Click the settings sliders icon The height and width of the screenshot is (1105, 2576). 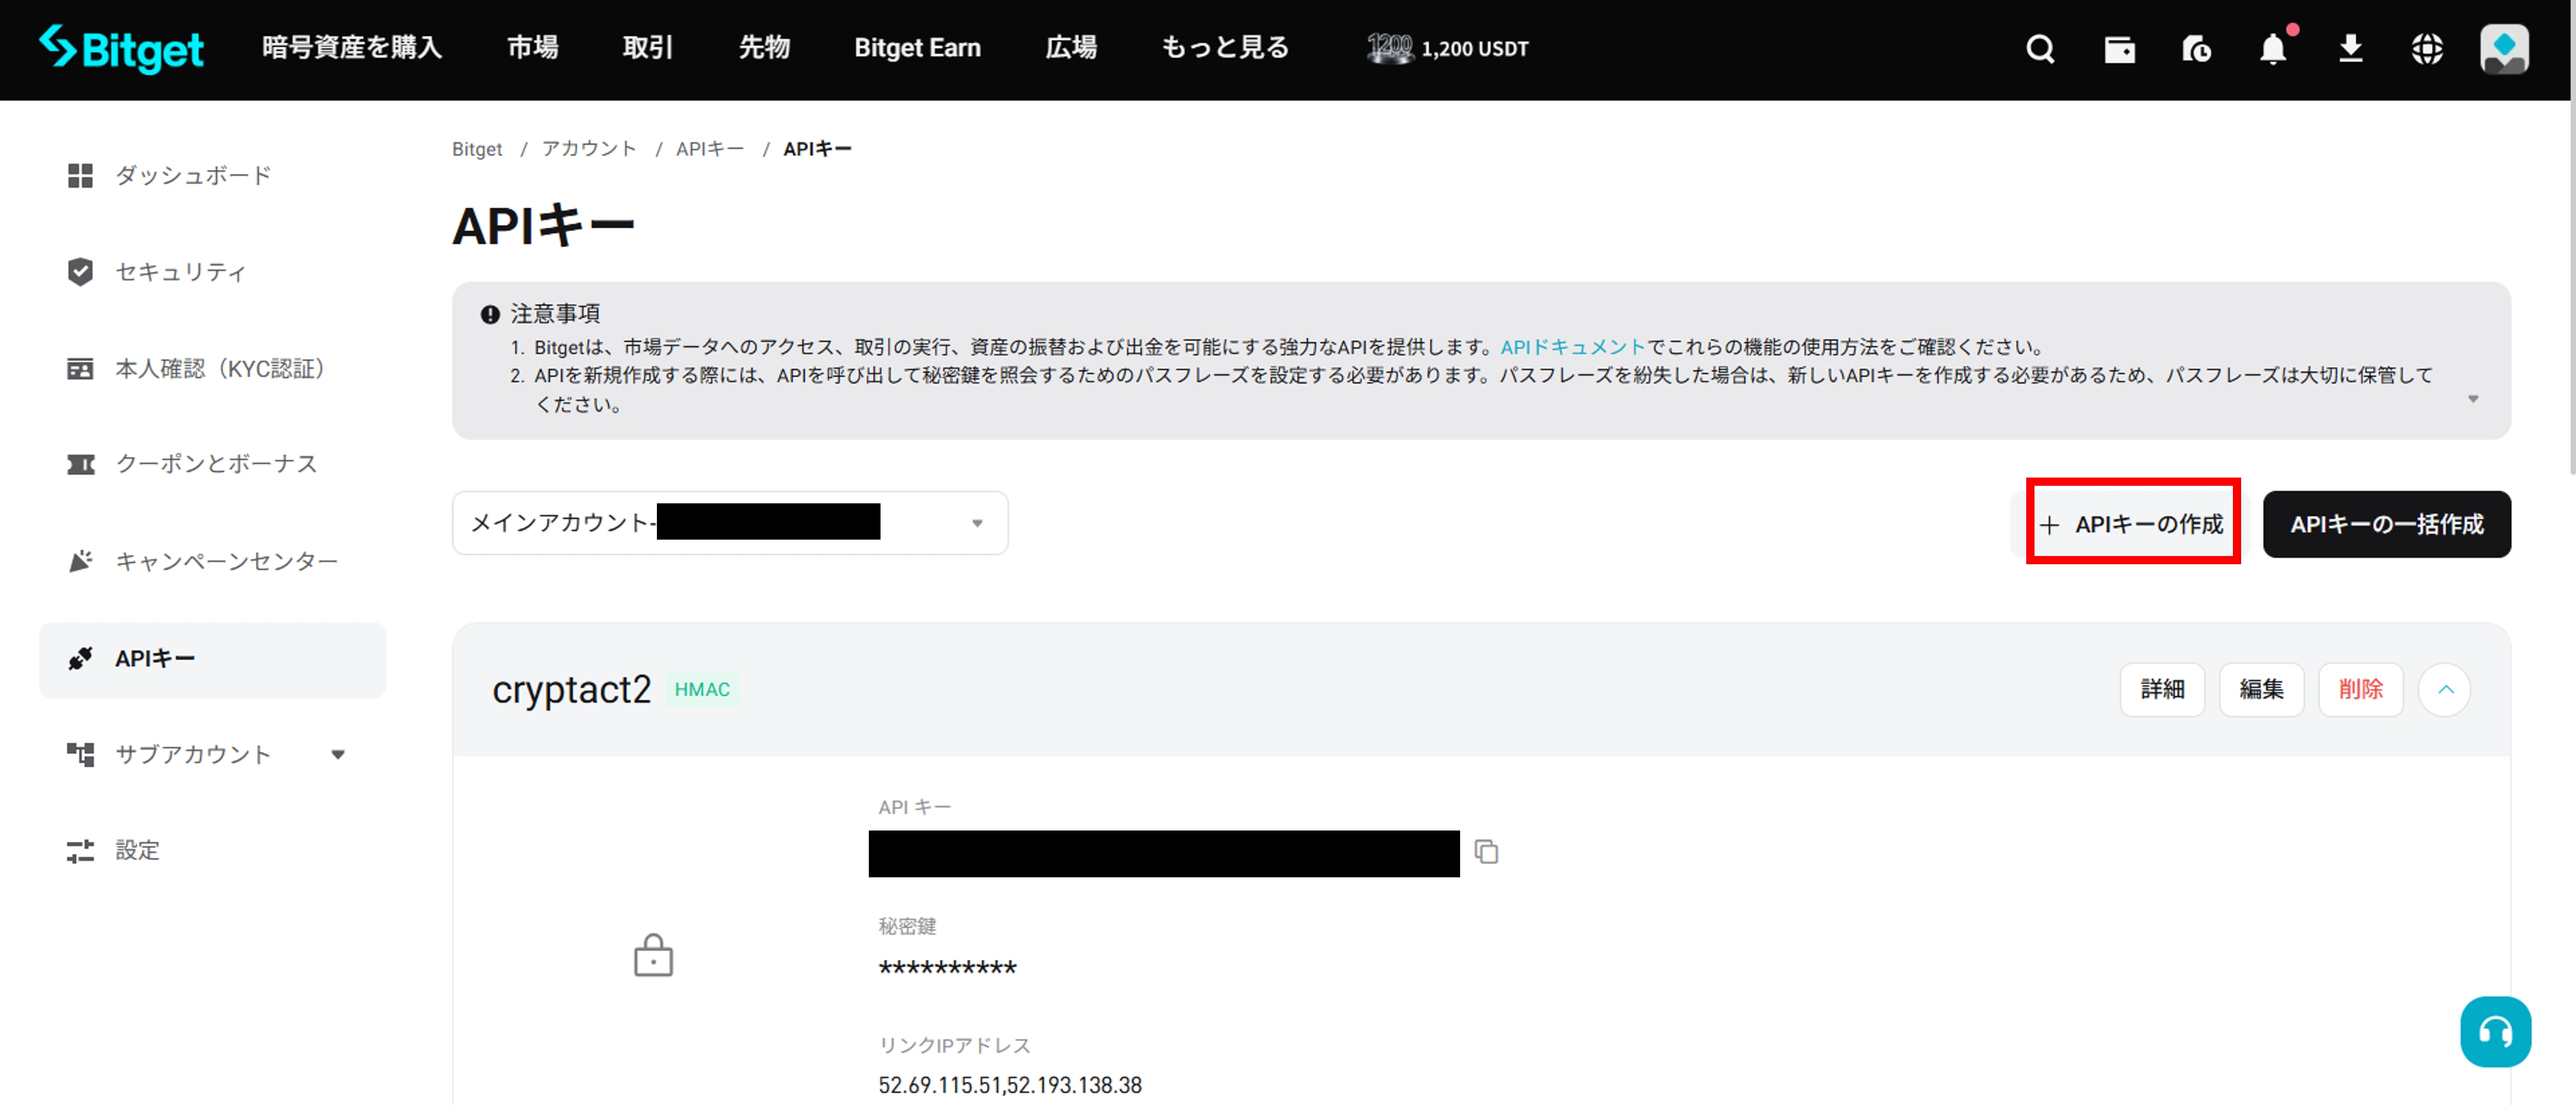(x=80, y=851)
